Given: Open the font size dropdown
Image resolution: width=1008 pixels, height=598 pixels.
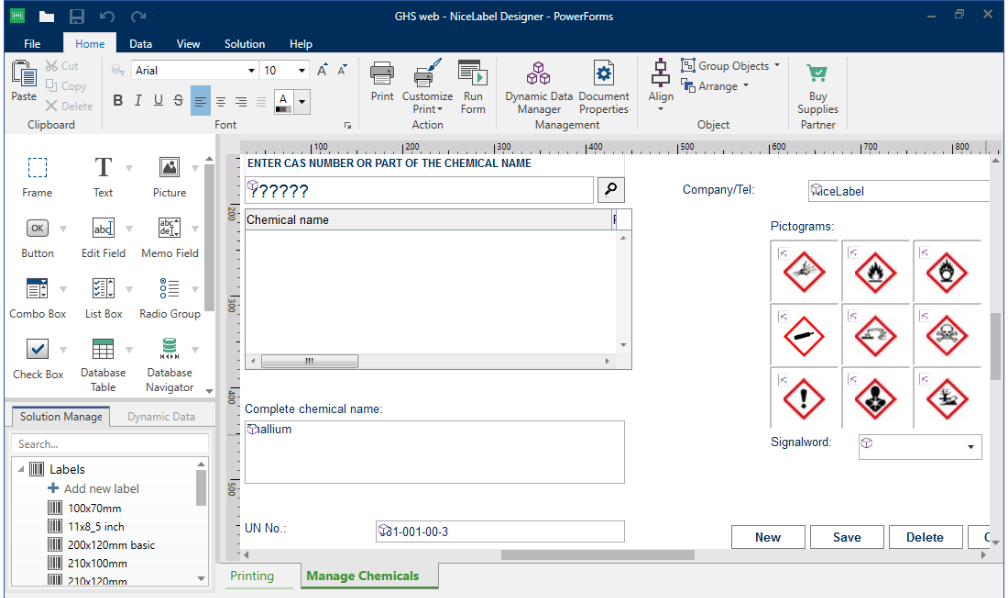Looking at the screenshot, I should [x=302, y=70].
